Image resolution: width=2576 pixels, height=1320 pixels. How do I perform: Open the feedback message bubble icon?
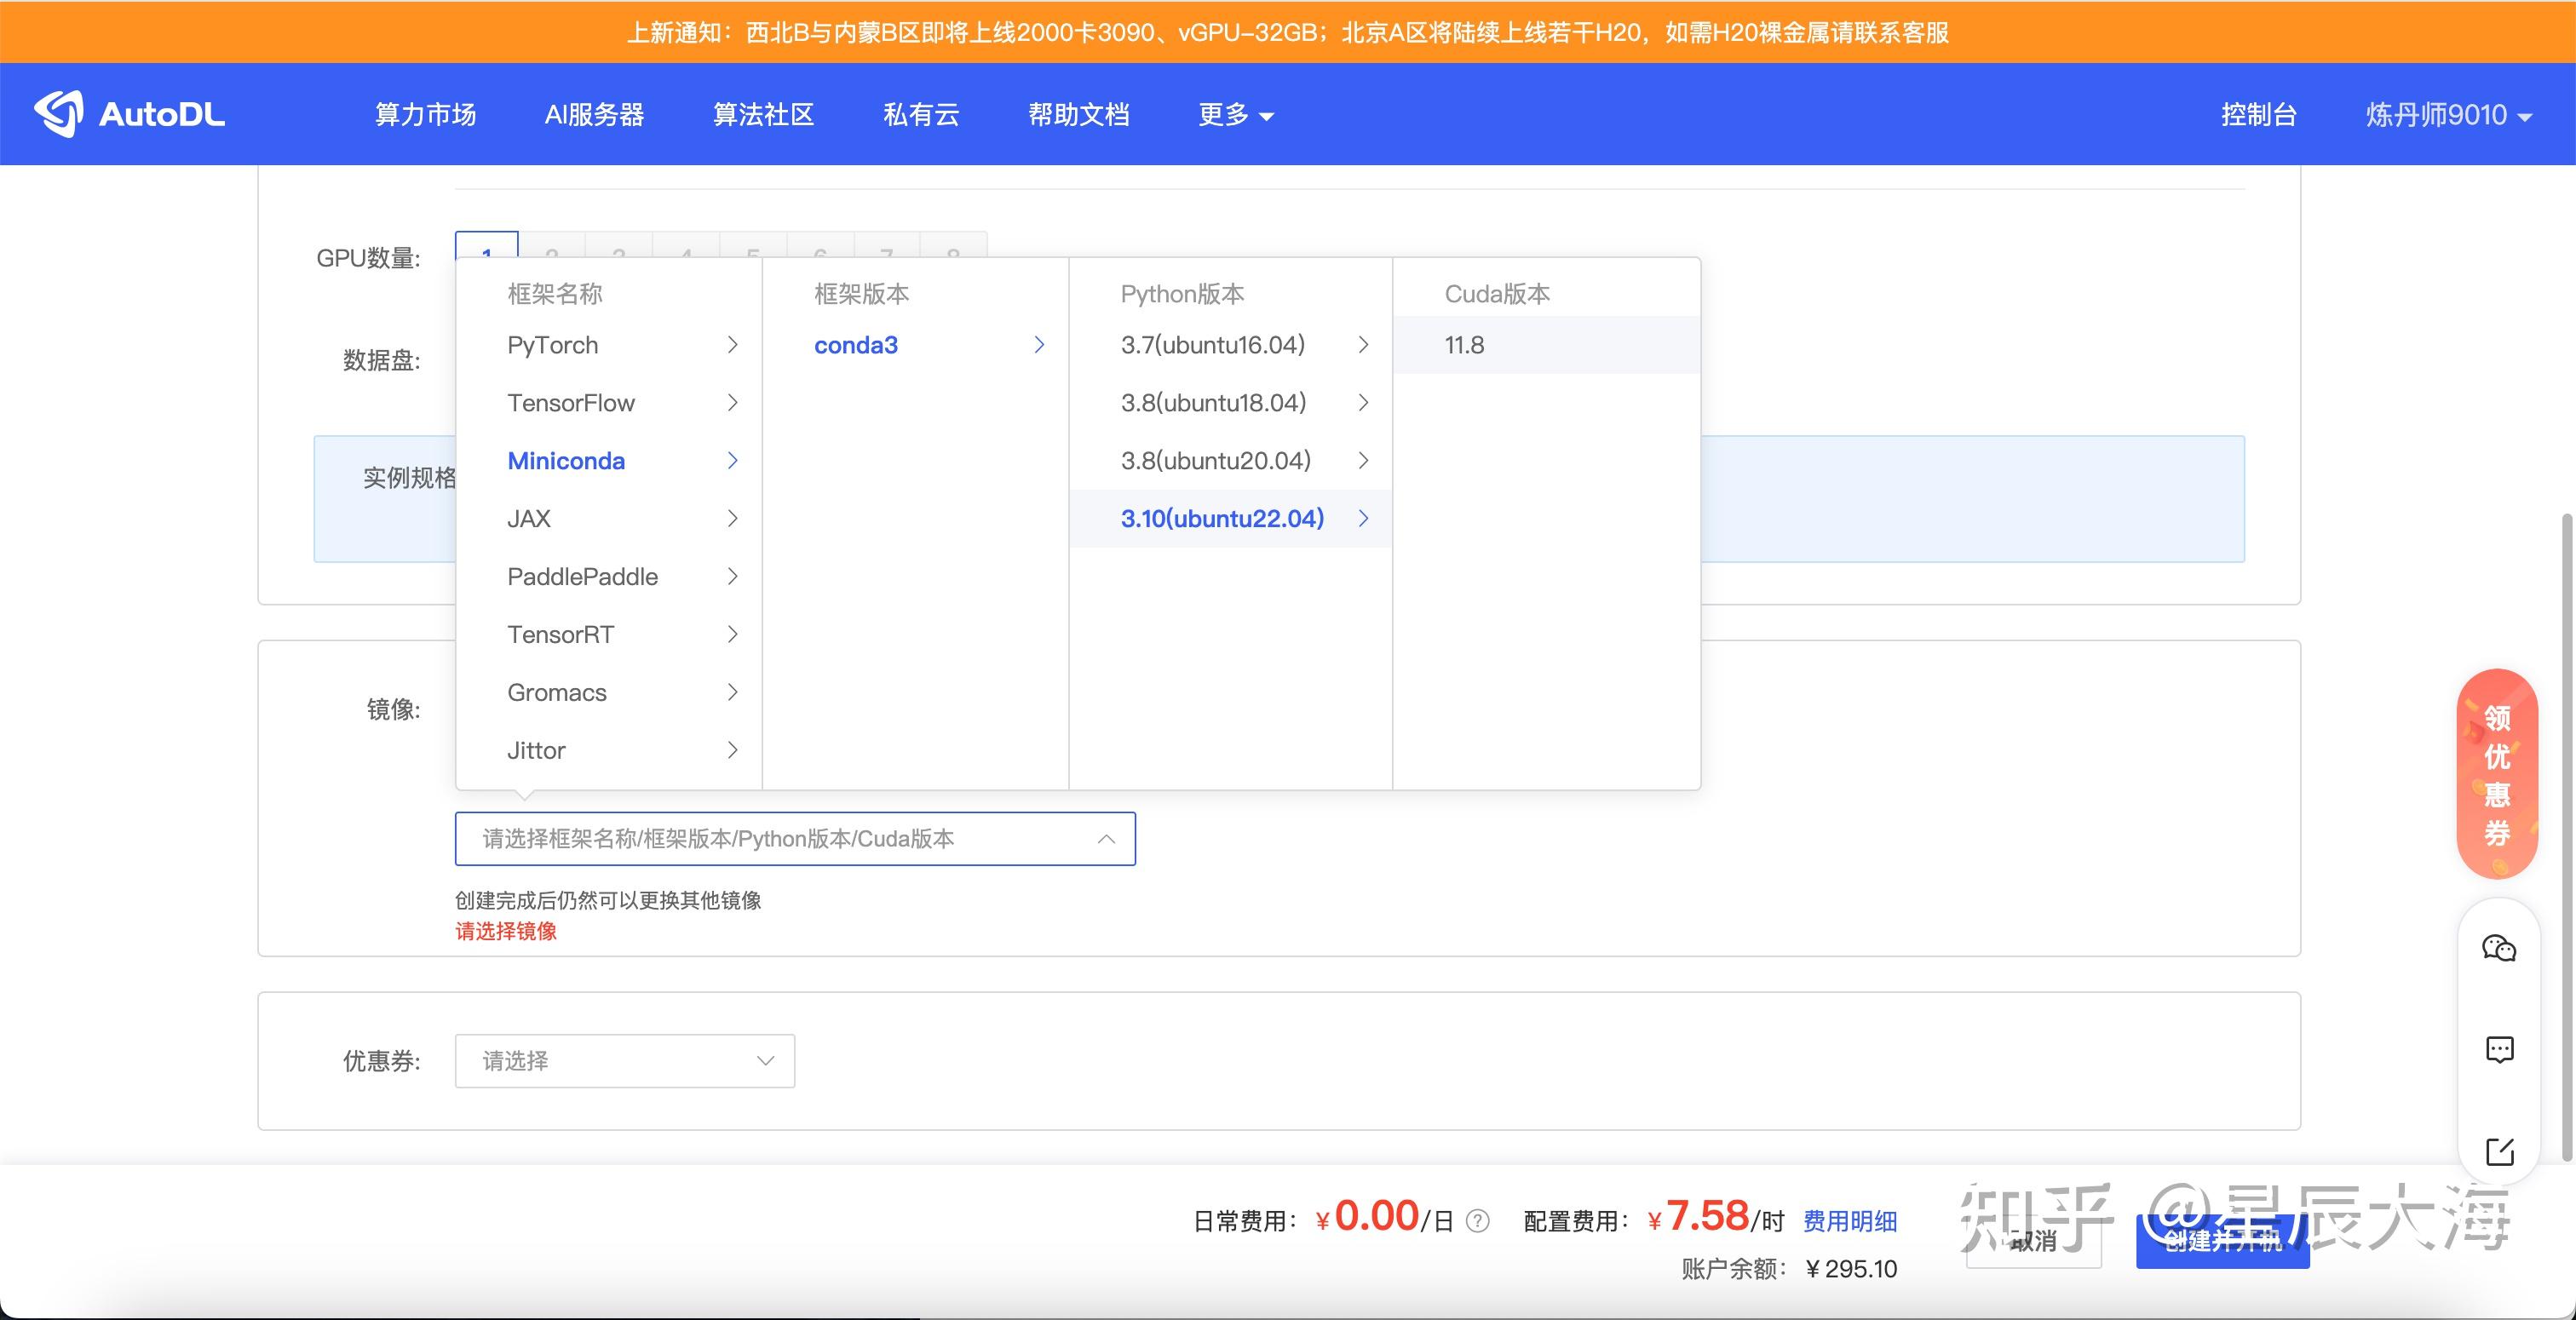2500,1049
